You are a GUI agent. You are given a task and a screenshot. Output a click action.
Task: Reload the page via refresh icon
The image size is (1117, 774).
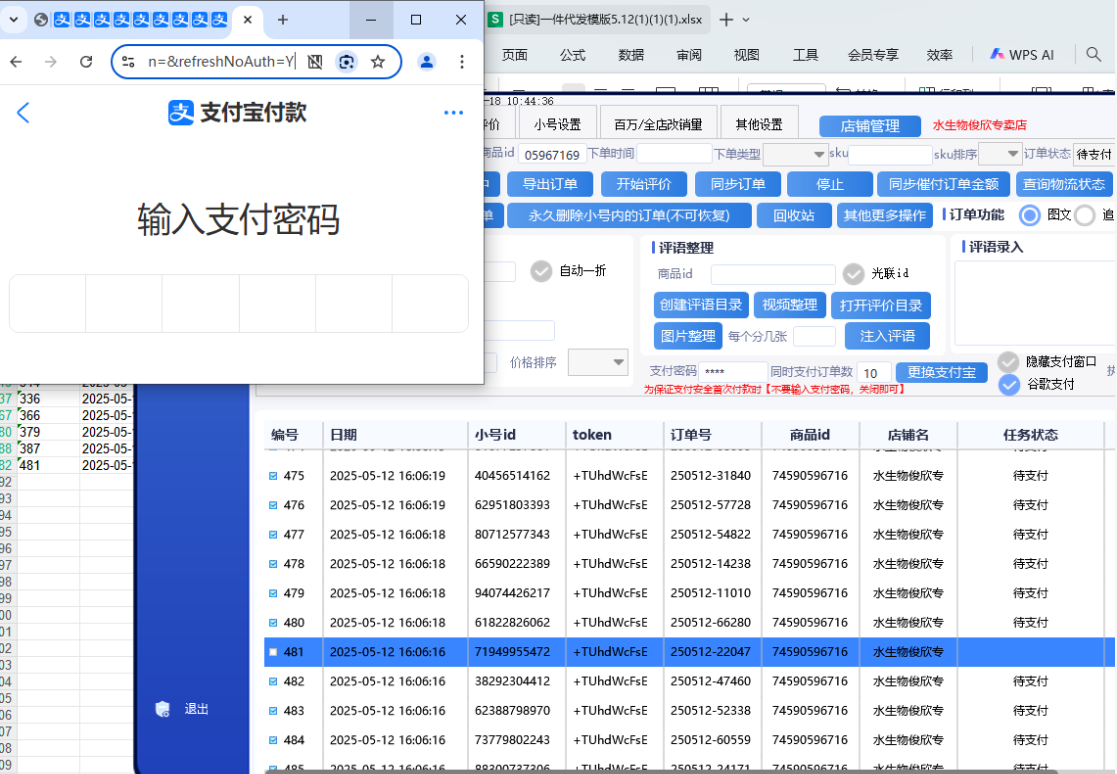pyautogui.click(x=85, y=61)
